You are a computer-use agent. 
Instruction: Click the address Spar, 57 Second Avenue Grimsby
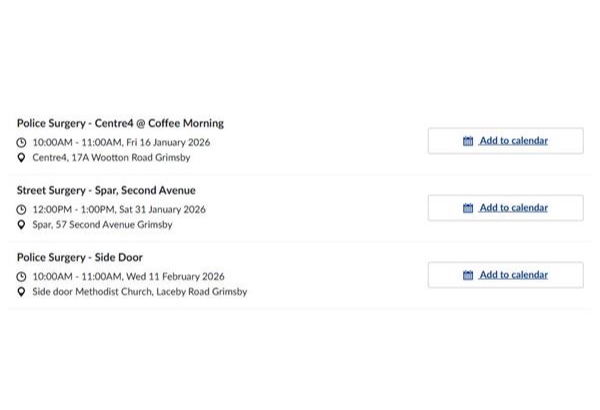[102, 225]
